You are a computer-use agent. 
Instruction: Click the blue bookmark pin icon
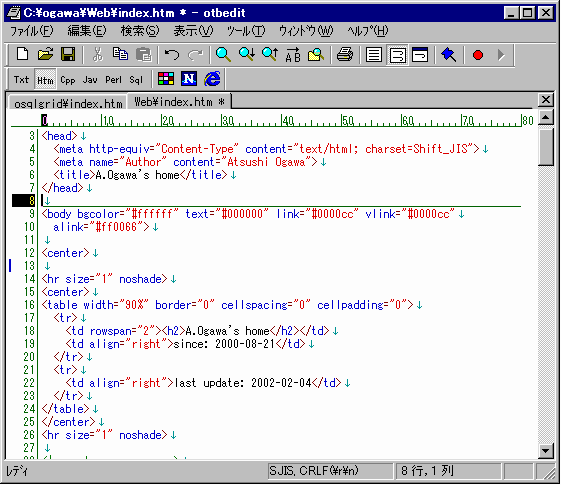(448, 55)
